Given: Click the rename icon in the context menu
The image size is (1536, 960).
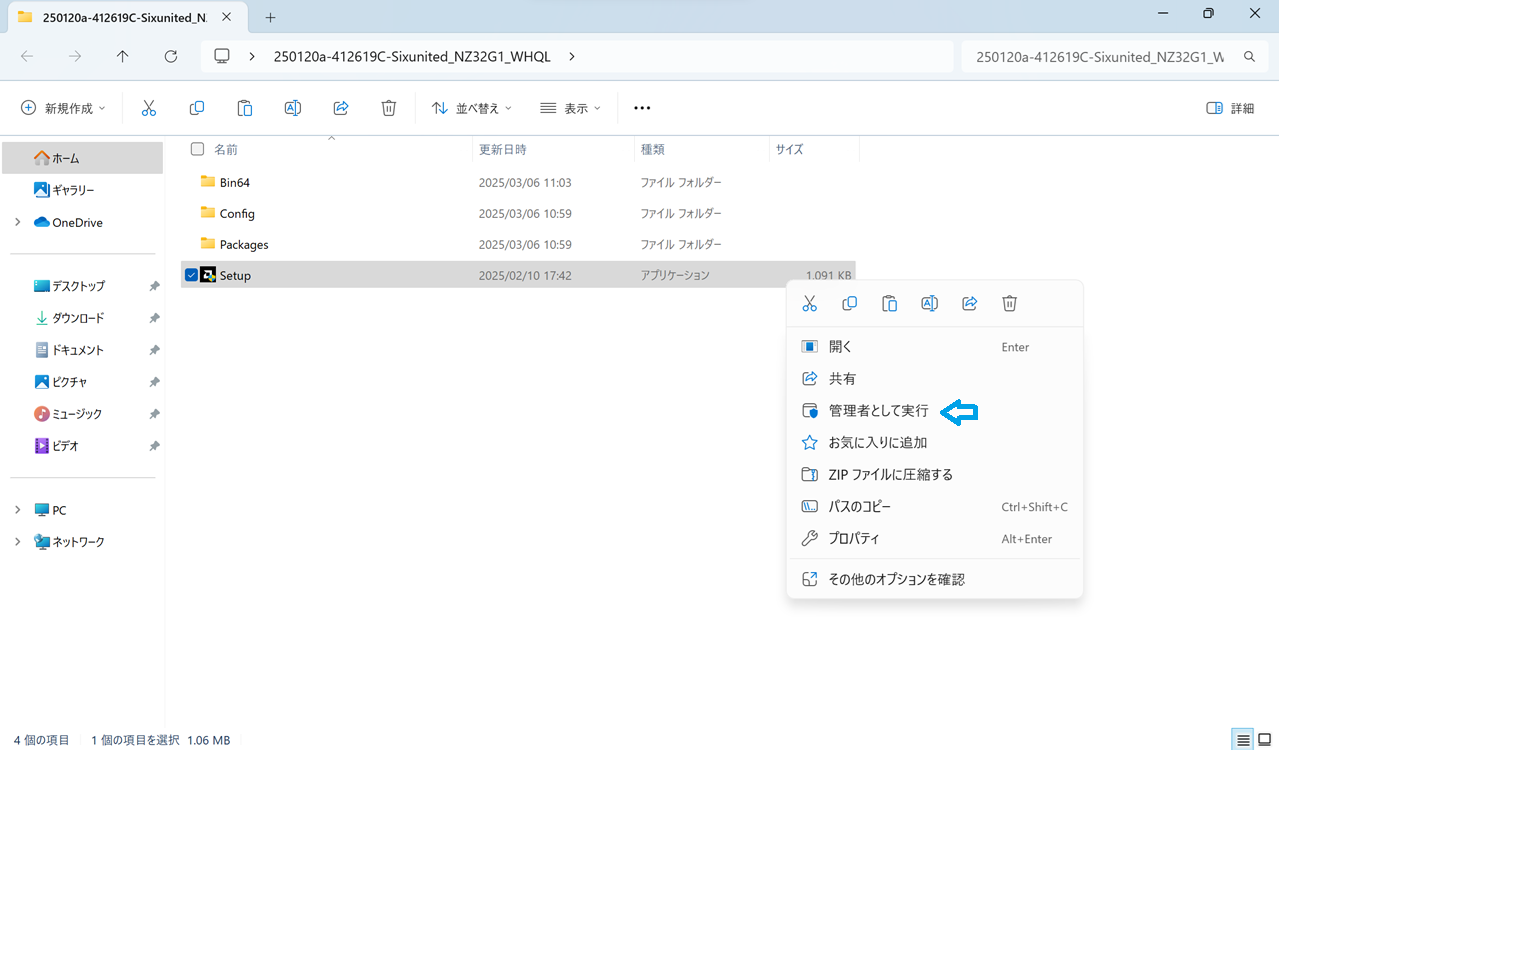Looking at the screenshot, I should (x=929, y=304).
